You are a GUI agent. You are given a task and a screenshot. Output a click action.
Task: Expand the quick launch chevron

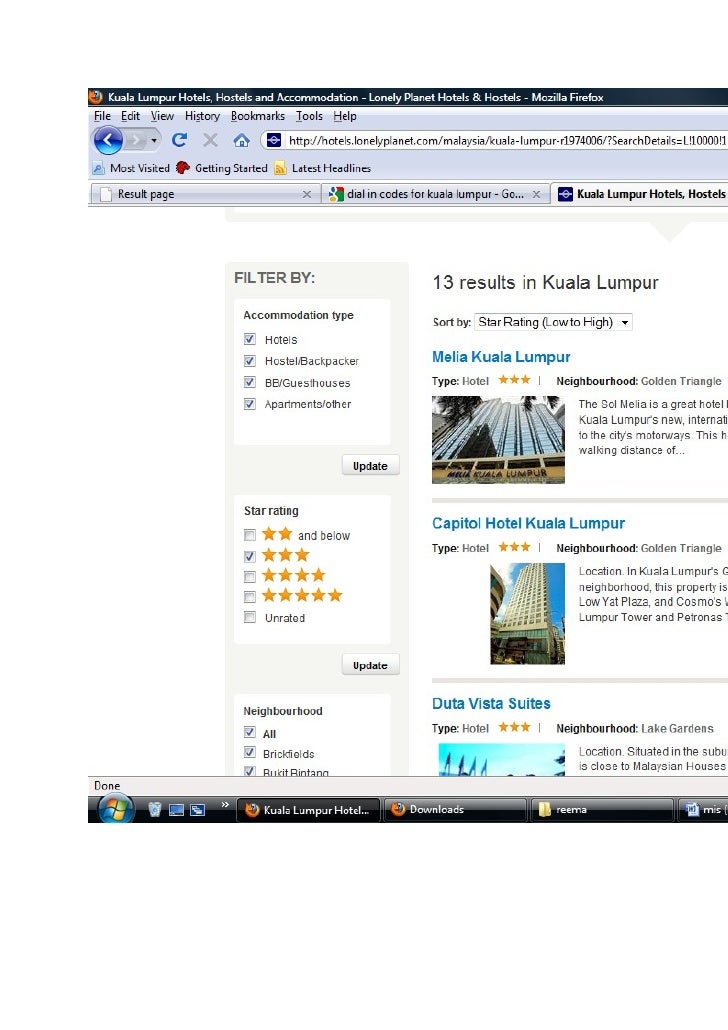click(x=225, y=805)
